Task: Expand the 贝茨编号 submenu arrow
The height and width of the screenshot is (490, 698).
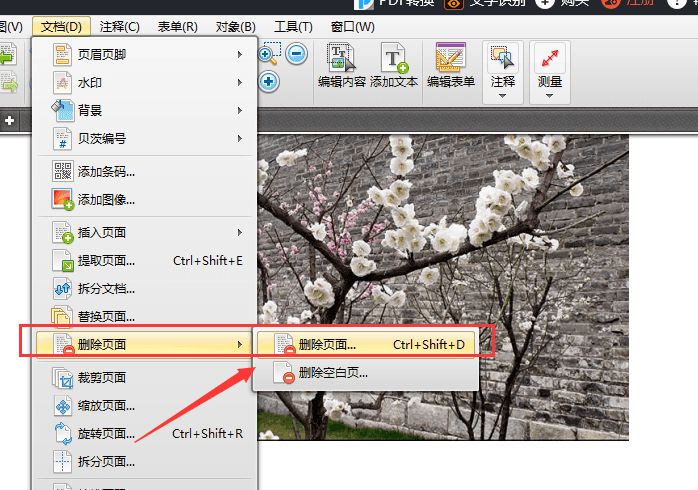Action: point(240,138)
